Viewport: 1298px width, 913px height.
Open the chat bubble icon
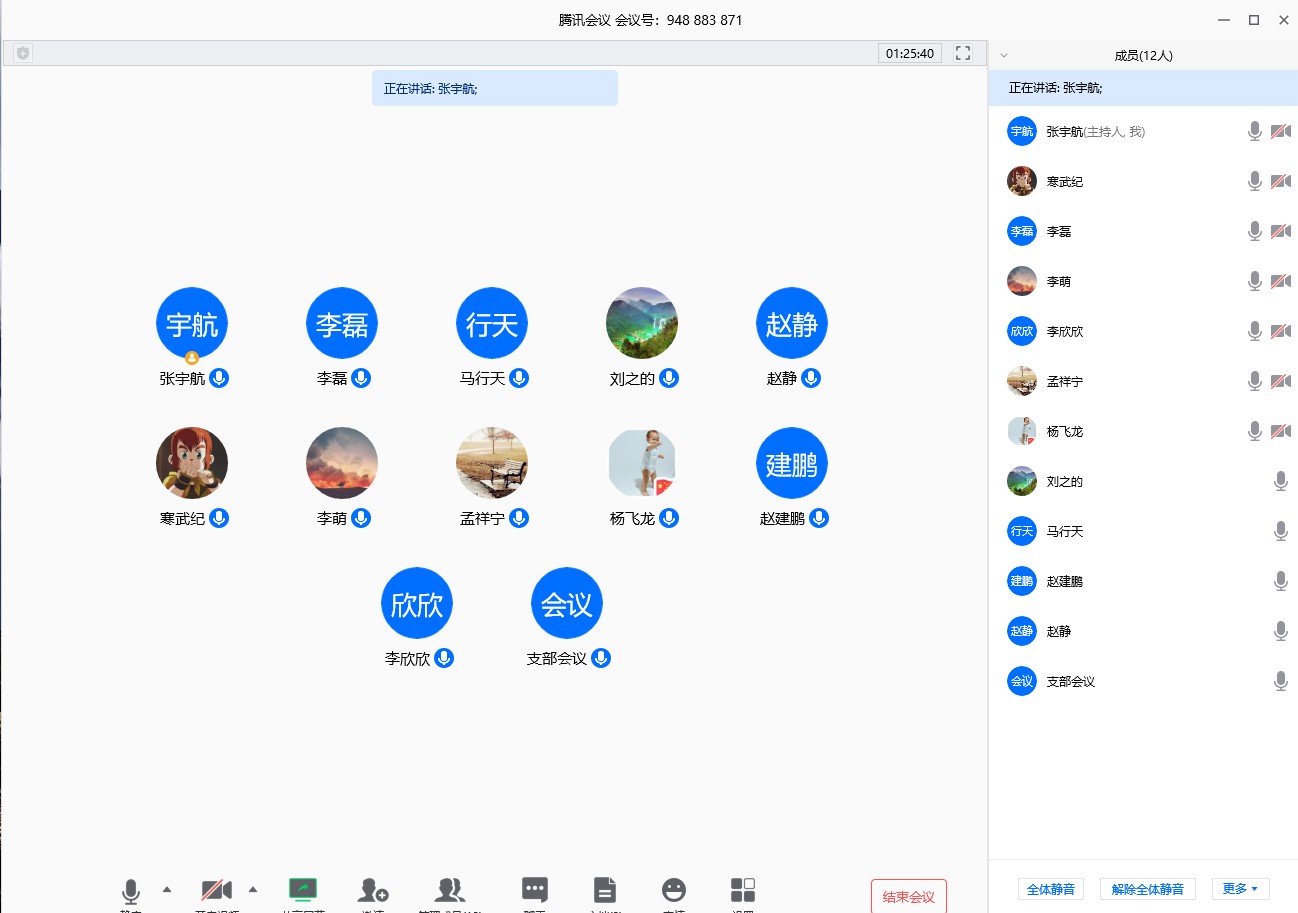535,890
